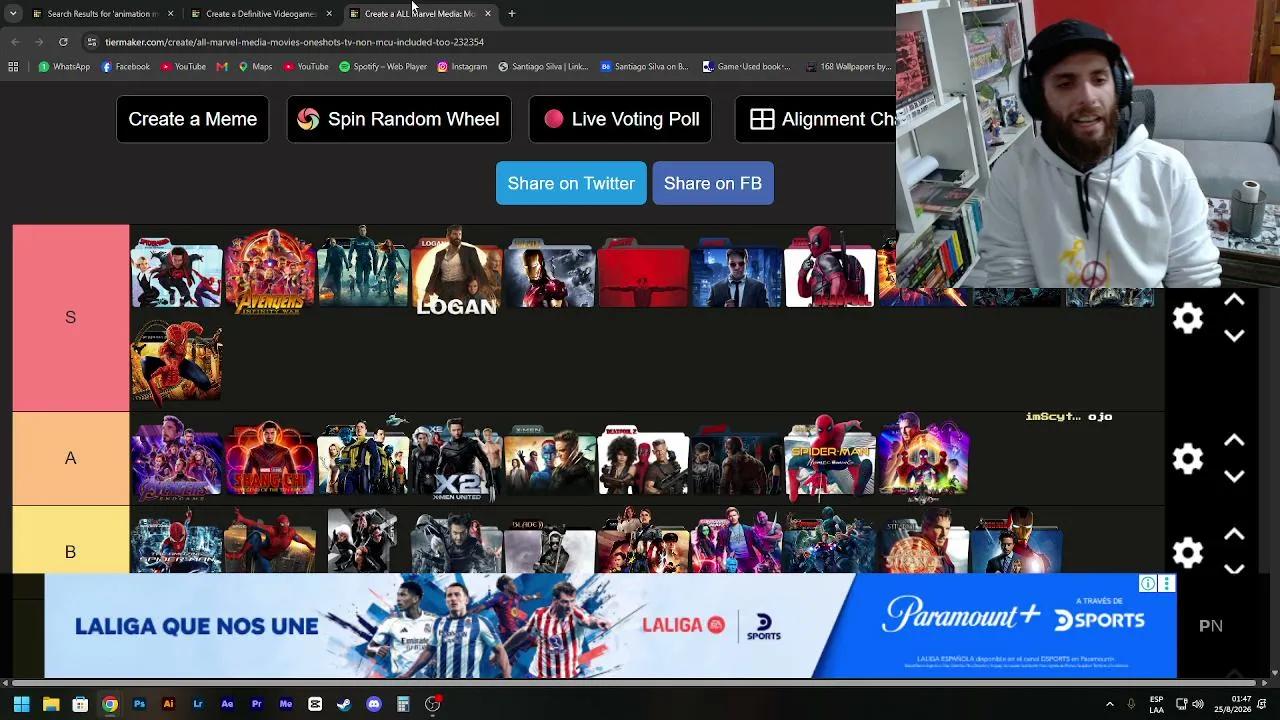Select the Avengers Infinity War poster in S tier
The image size is (1280, 720).
(269, 270)
